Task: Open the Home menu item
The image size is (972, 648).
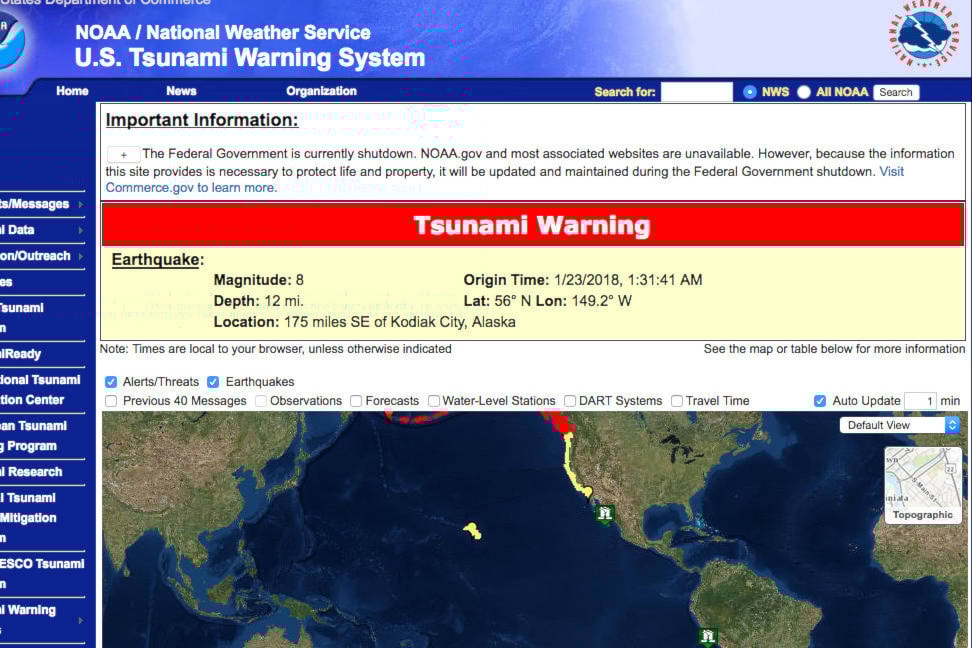Action: (x=71, y=90)
